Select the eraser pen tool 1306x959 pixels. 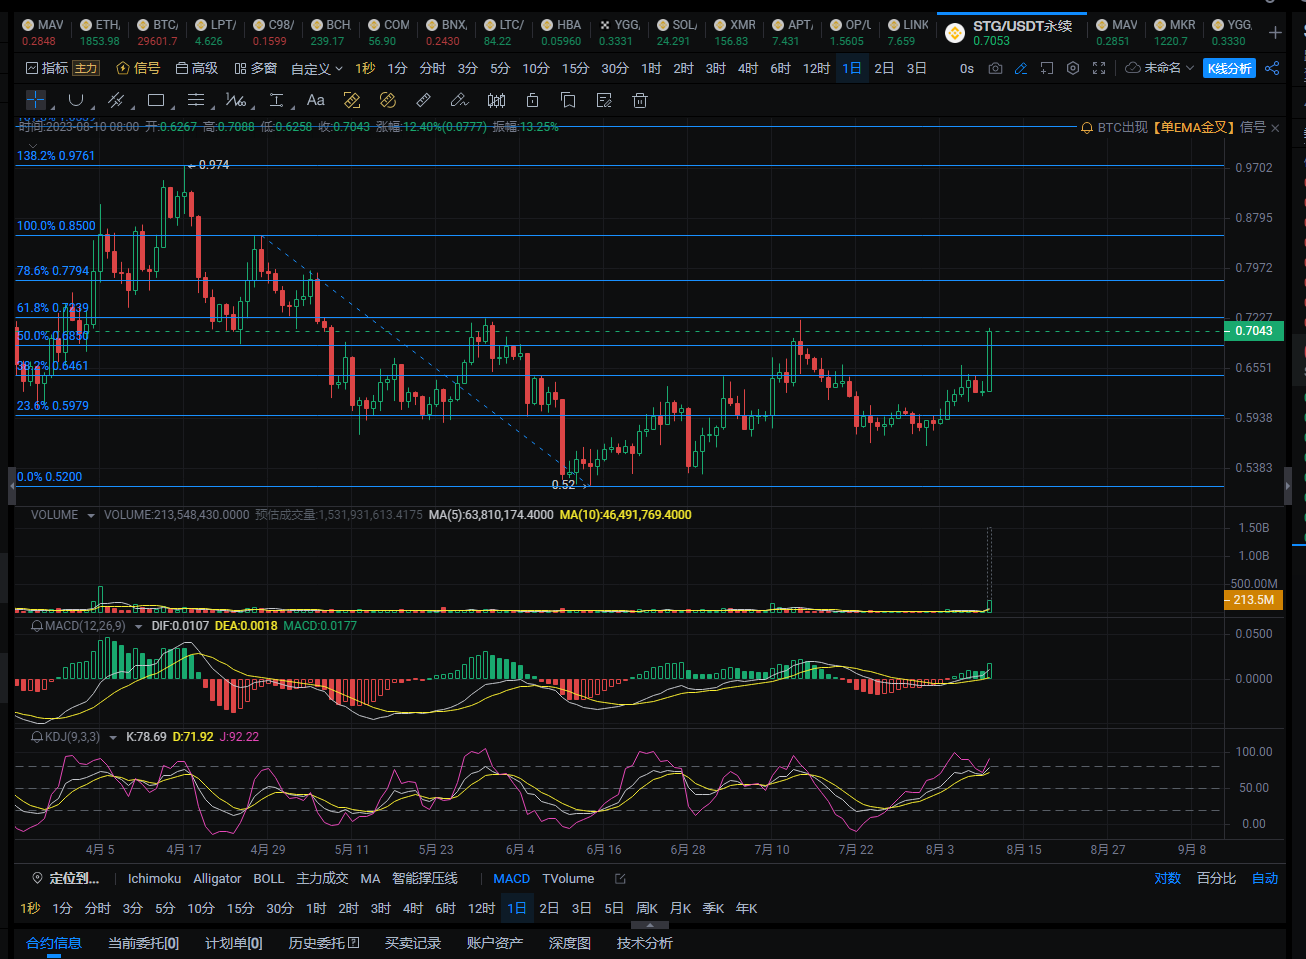460,100
